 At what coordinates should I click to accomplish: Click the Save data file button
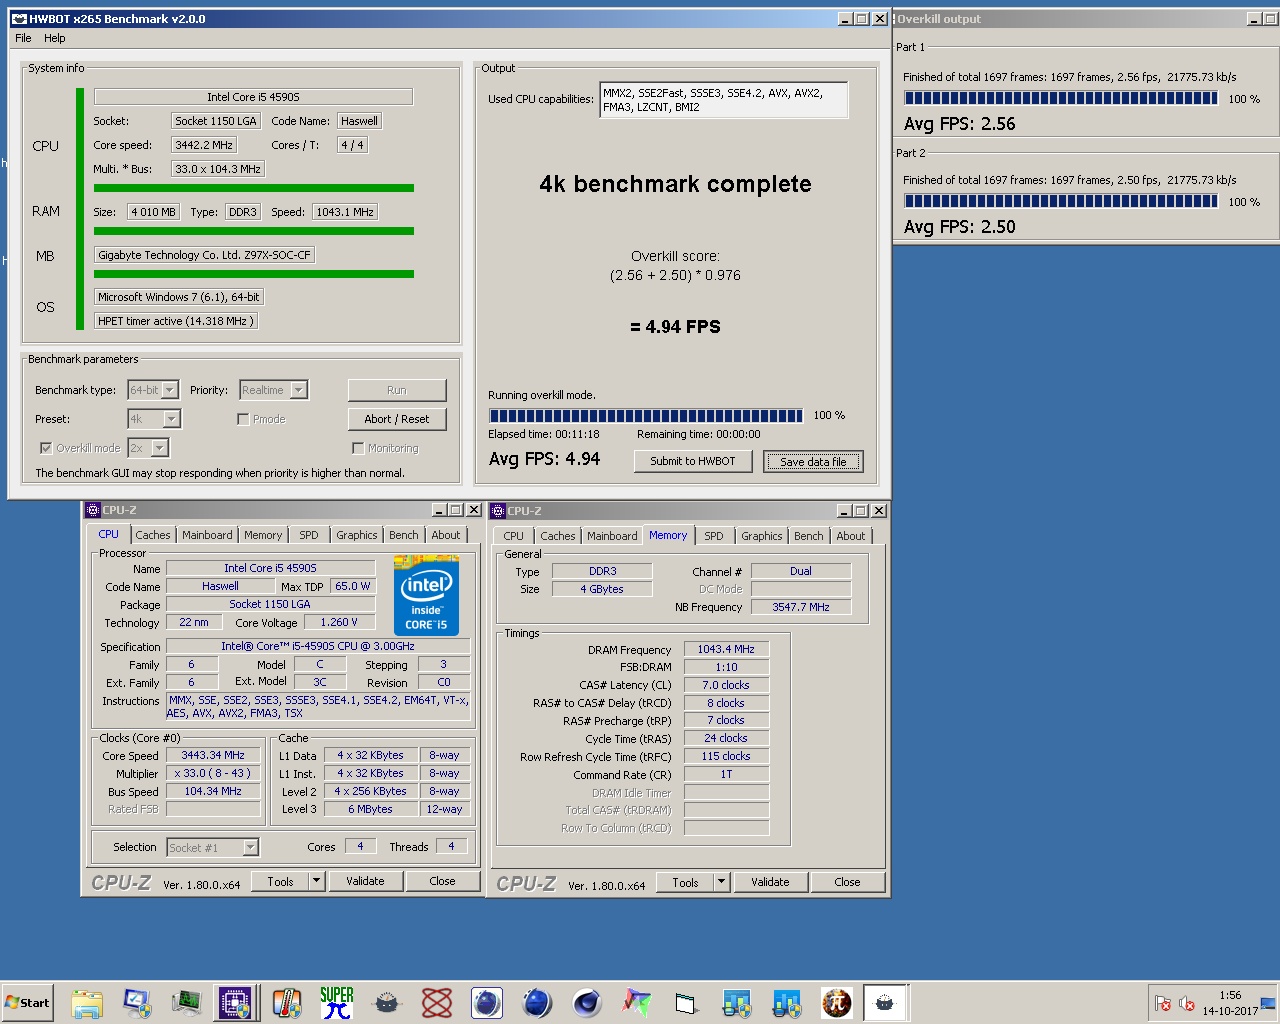tap(813, 462)
